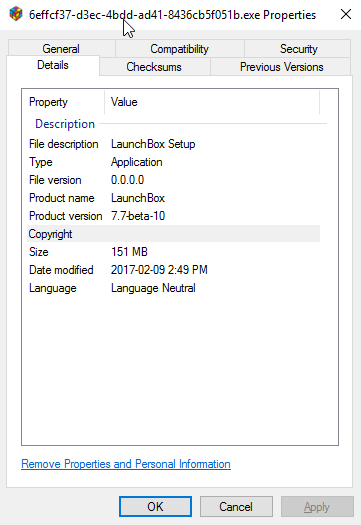The height and width of the screenshot is (525, 361).
Task: Click the Cancel button
Action: click(x=236, y=507)
